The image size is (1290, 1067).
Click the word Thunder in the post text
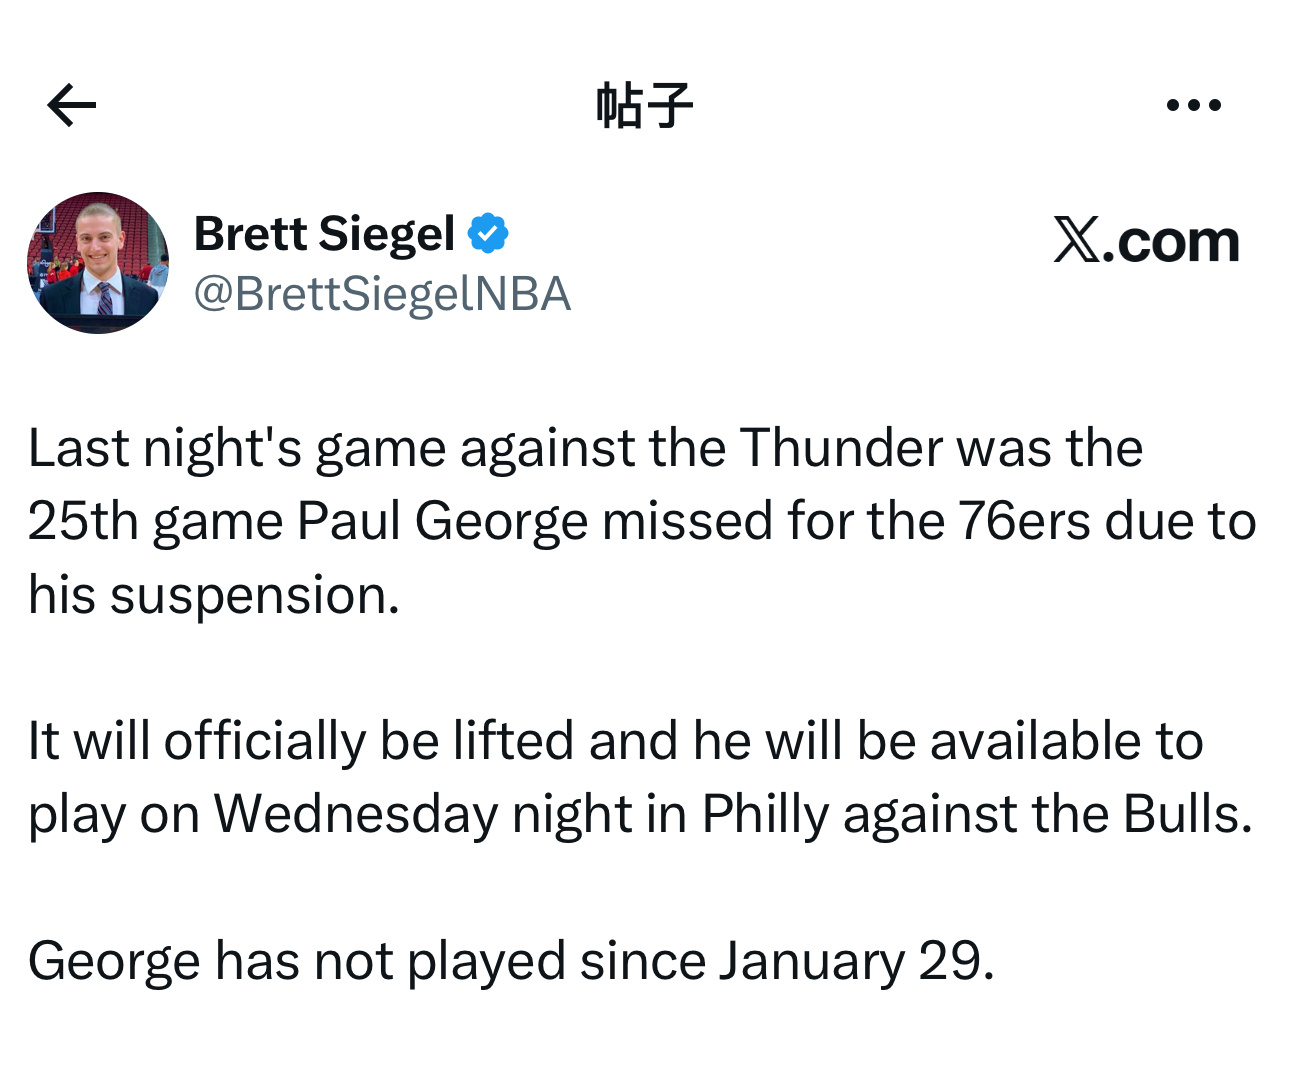click(836, 447)
